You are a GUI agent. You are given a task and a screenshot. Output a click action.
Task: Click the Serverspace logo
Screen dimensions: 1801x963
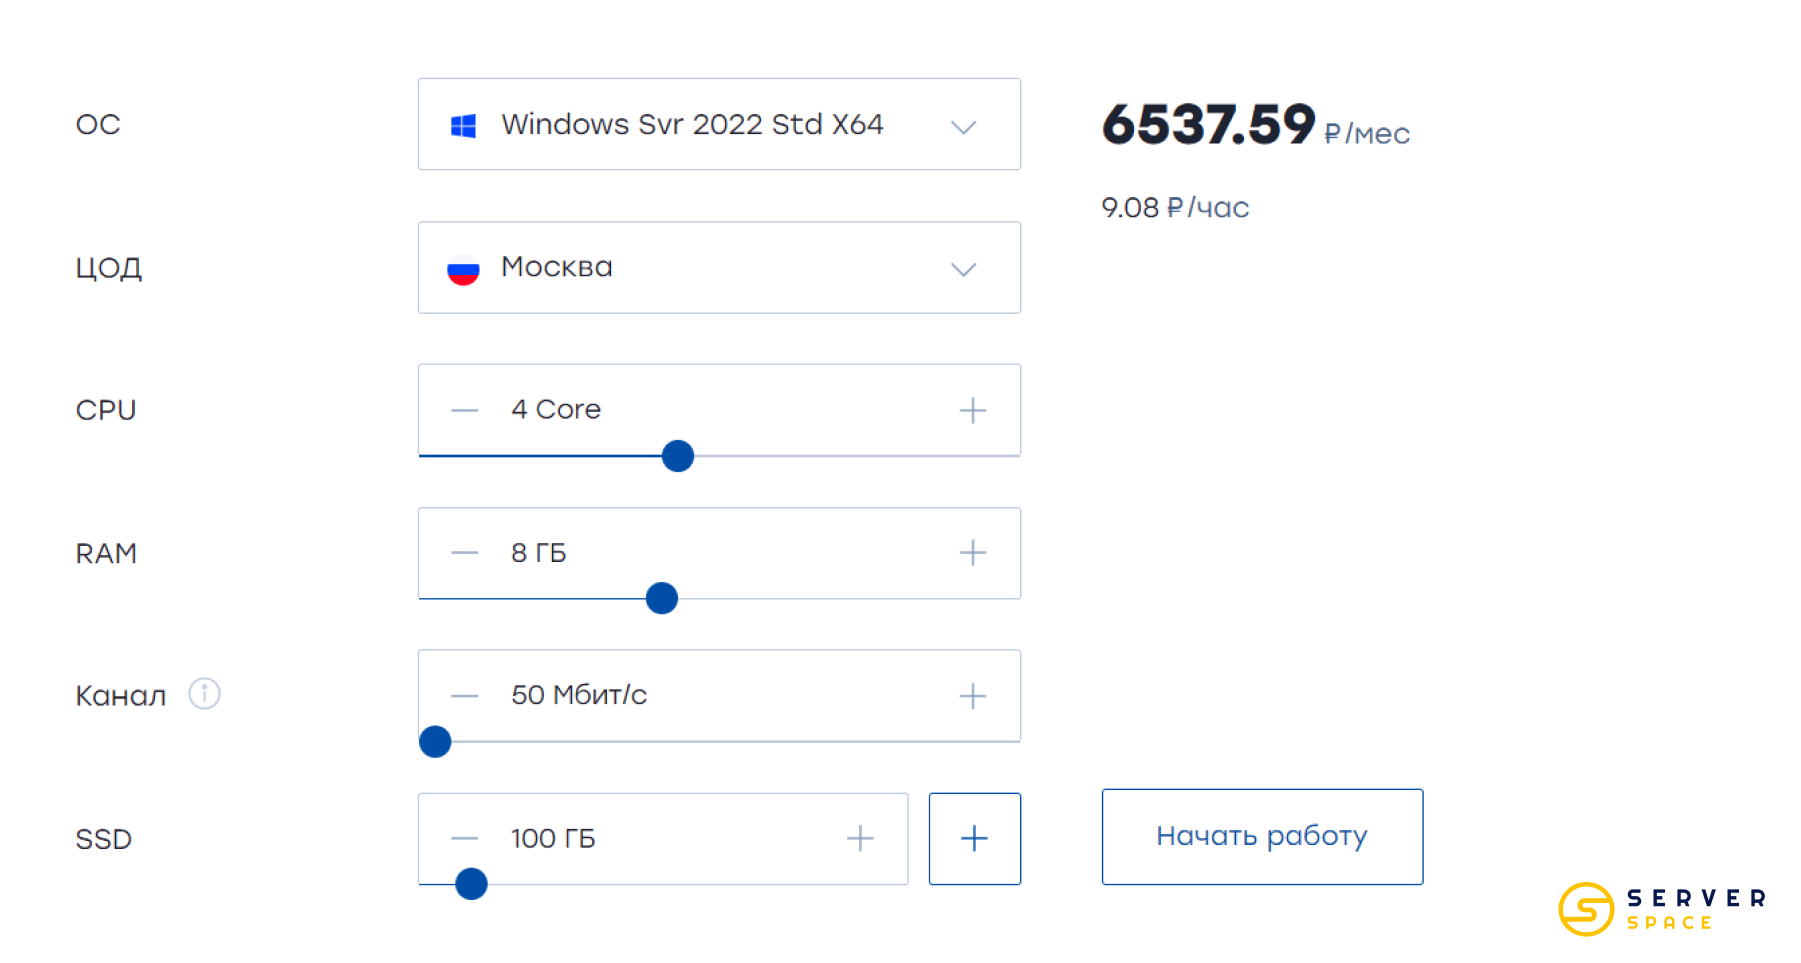[1661, 909]
